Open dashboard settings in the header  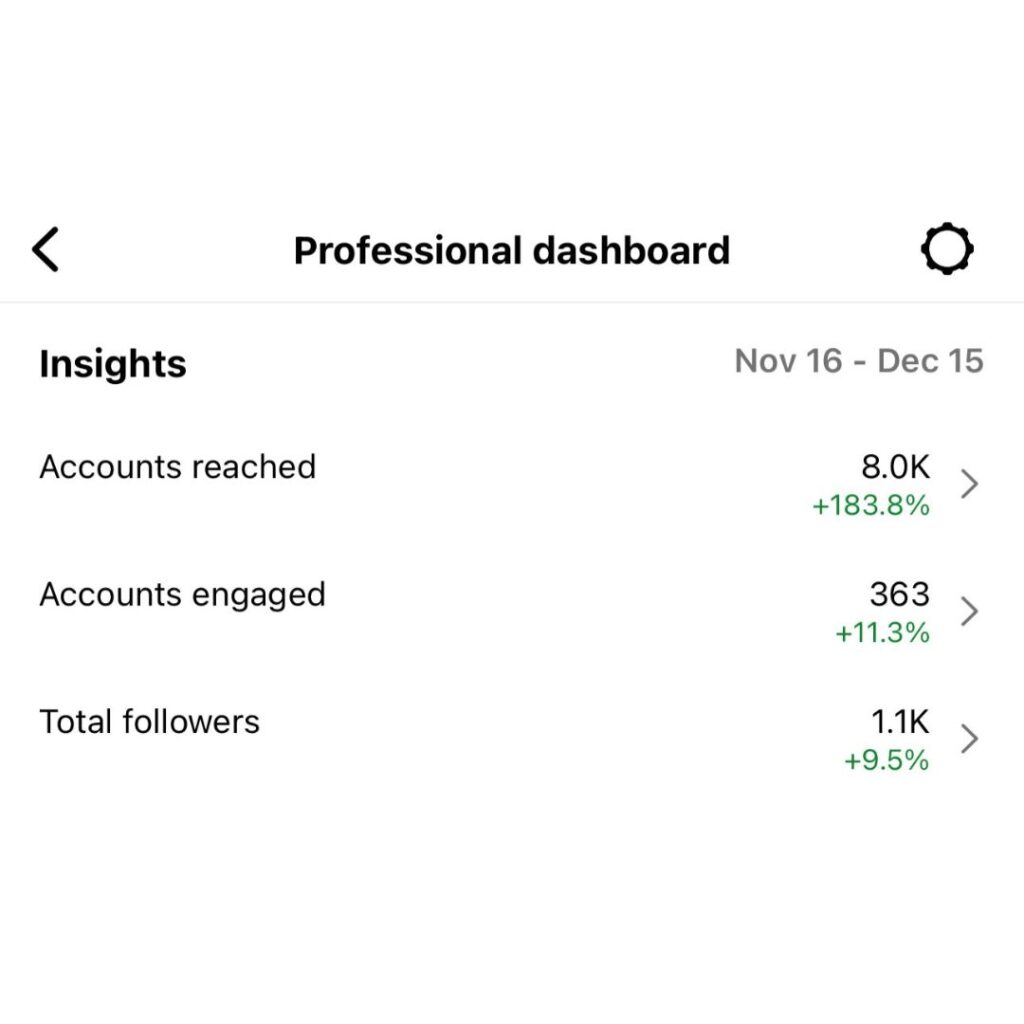(x=946, y=249)
